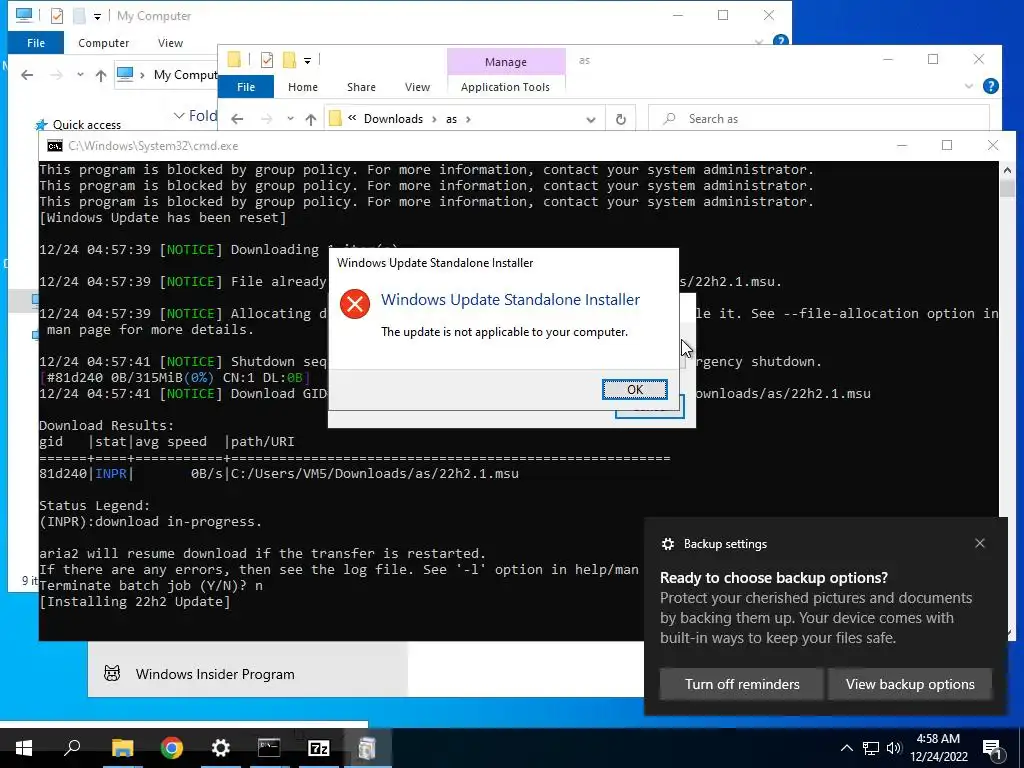The height and width of the screenshot is (768, 1024).
Task: Click the Manage contextual tab
Action: tap(505, 61)
